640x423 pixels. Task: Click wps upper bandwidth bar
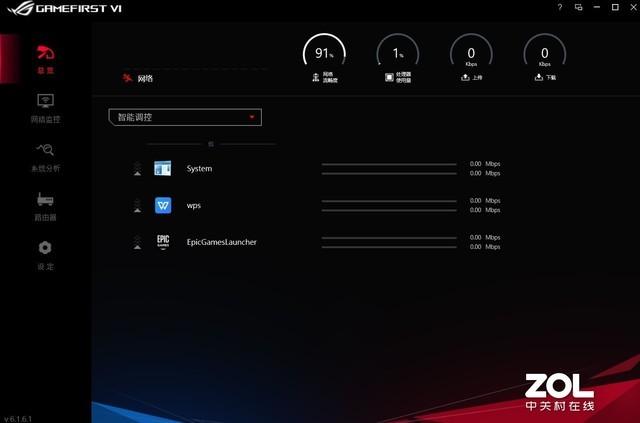[389, 201]
